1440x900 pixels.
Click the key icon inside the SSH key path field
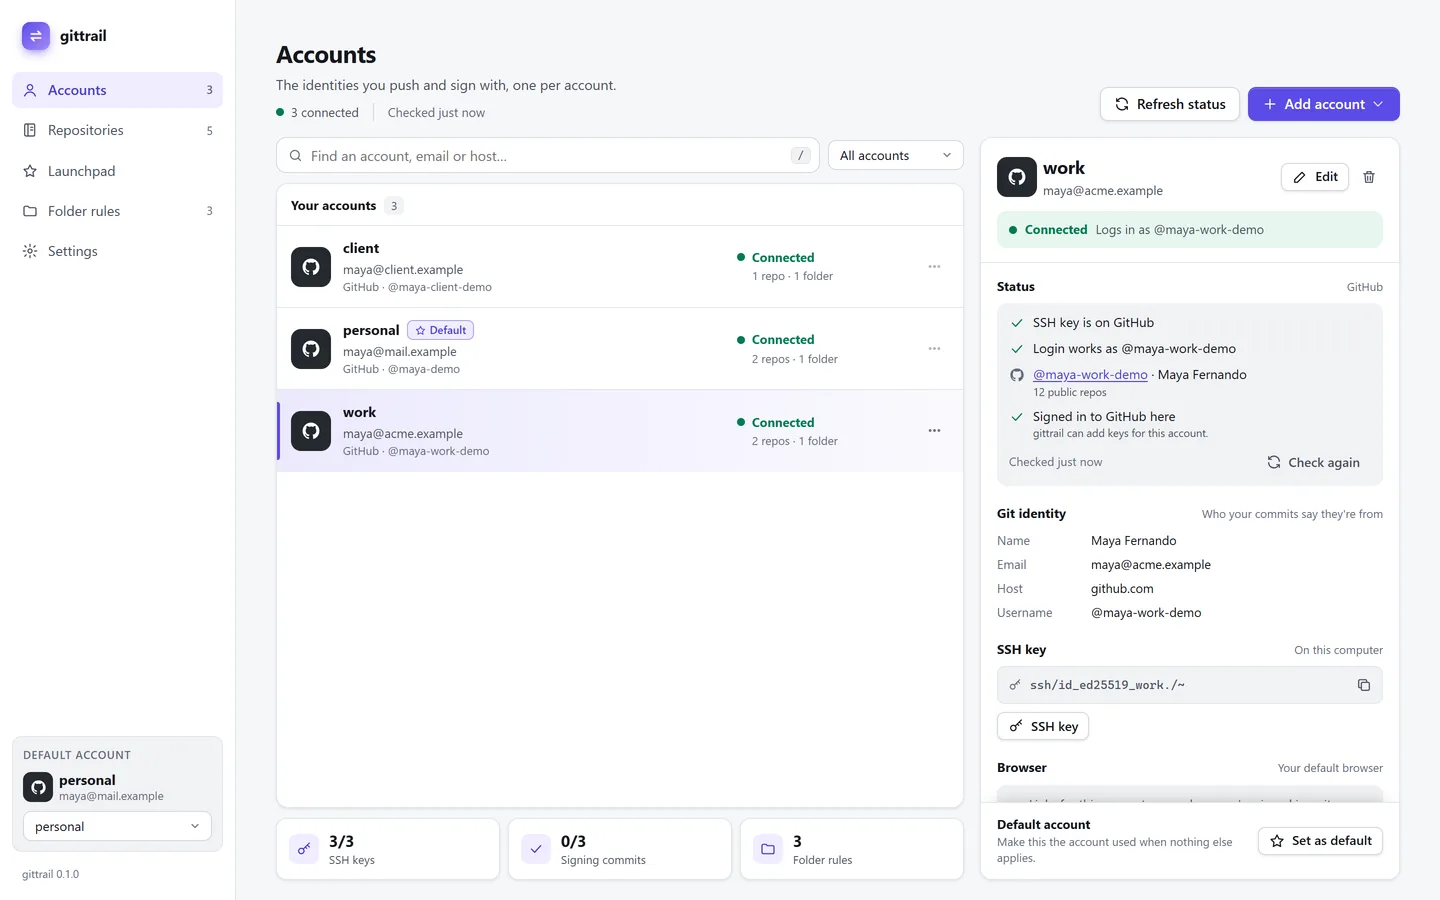pyautogui.click(x=1015, y=685)
